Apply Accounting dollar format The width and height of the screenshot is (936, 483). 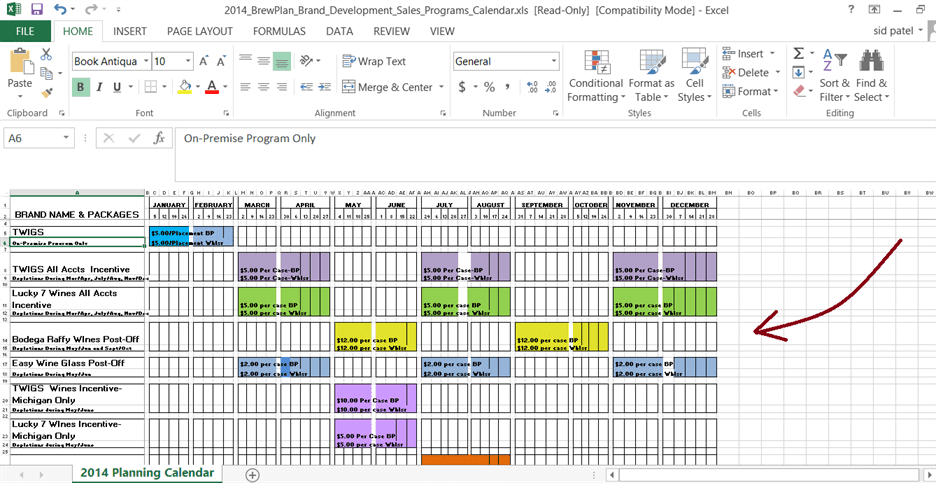click(x=461, y=87)
